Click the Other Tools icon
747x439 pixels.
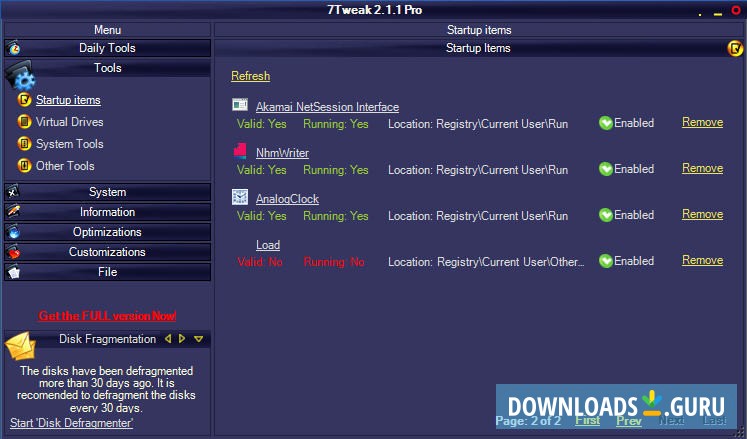24,166
